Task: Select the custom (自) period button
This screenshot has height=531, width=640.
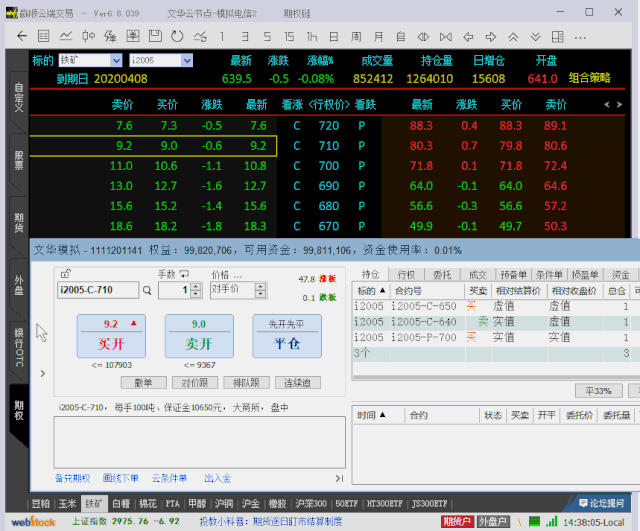Action: click(401, 37)
